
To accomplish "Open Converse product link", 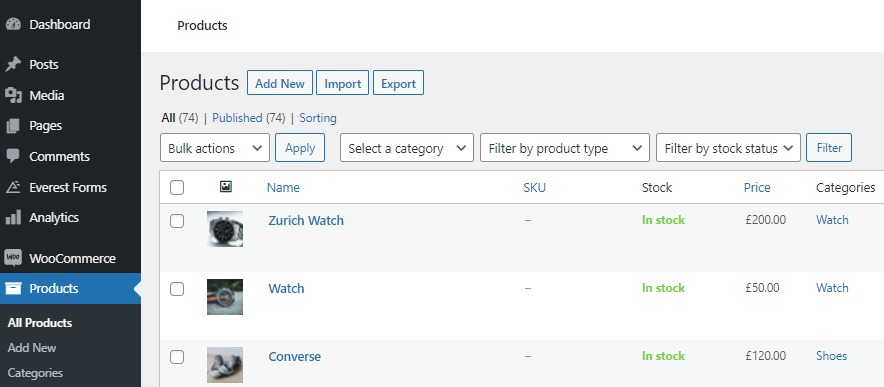I will click(294, 357).
